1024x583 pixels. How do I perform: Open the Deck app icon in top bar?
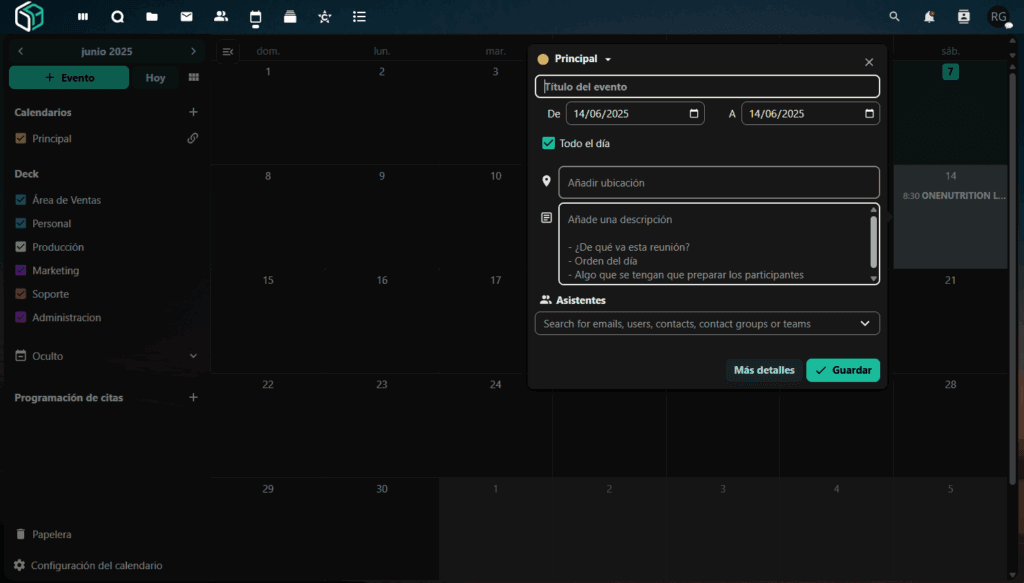pos(290,17)
